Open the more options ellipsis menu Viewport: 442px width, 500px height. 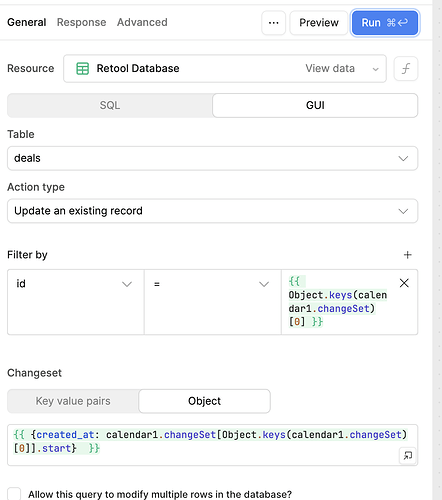coord(273,23)
